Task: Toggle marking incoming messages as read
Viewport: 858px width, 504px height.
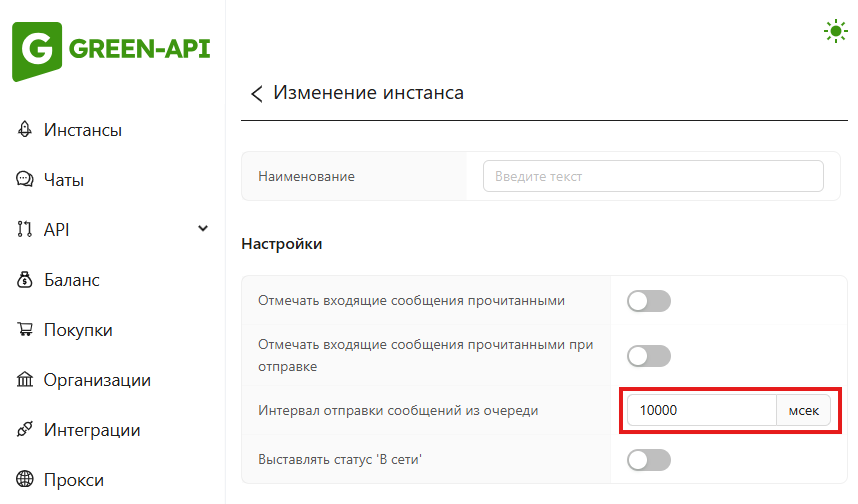Action: 648,301
